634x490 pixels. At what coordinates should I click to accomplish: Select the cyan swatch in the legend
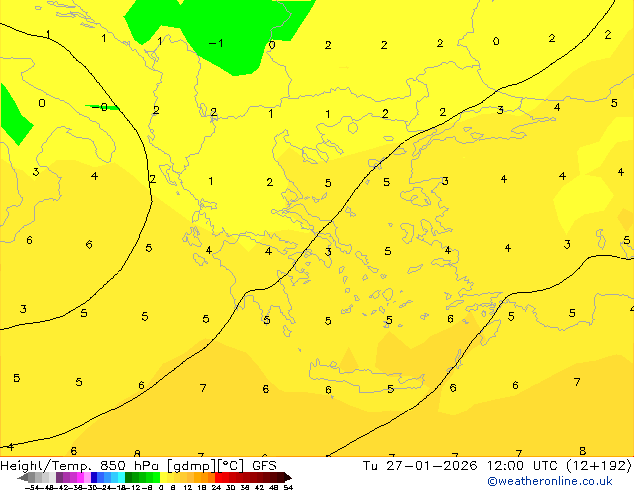click(121, 477)
